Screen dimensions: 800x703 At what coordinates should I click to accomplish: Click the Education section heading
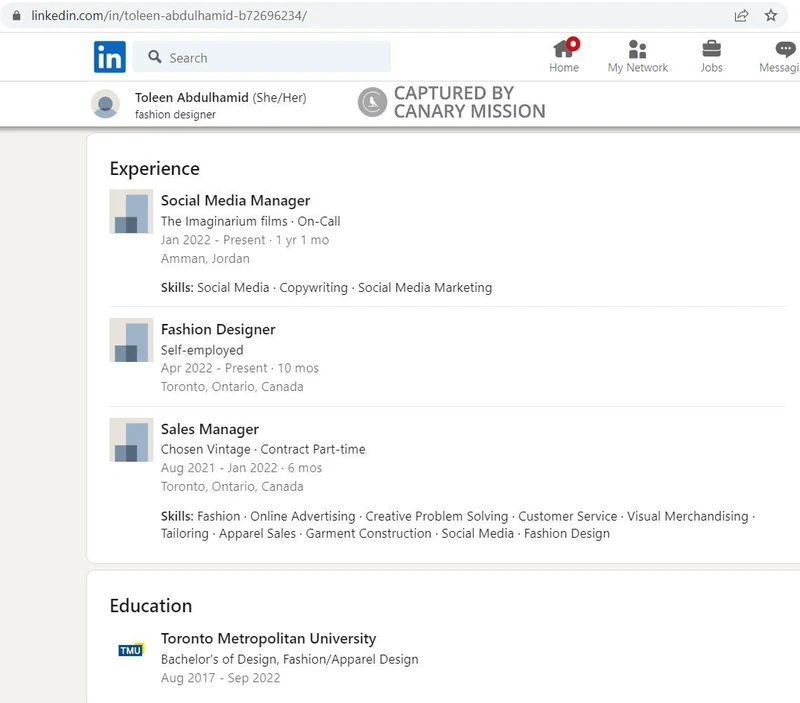tap(151, 606)
